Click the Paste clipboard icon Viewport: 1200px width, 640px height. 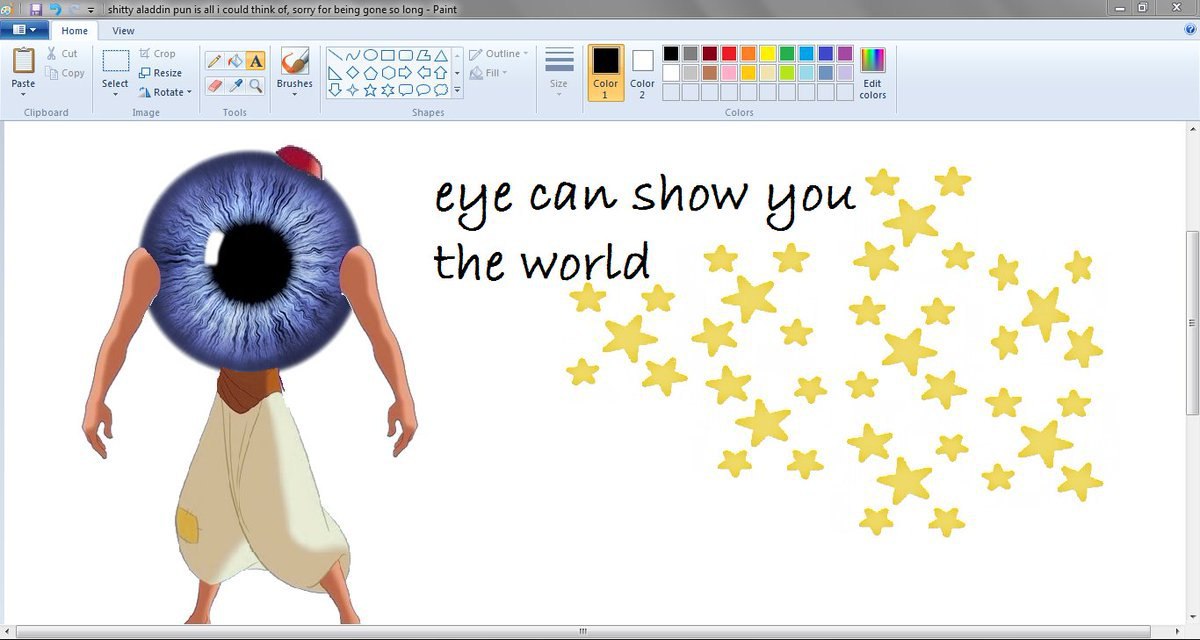click(x=23, y=61)
